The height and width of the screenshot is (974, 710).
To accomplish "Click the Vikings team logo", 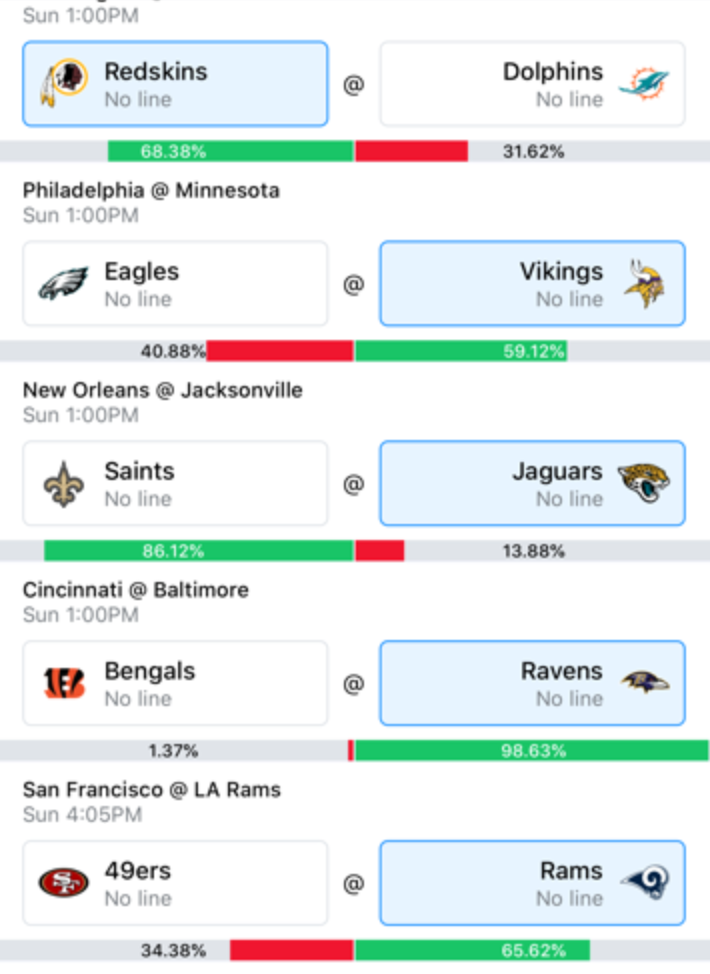I will tap(645, 284).
